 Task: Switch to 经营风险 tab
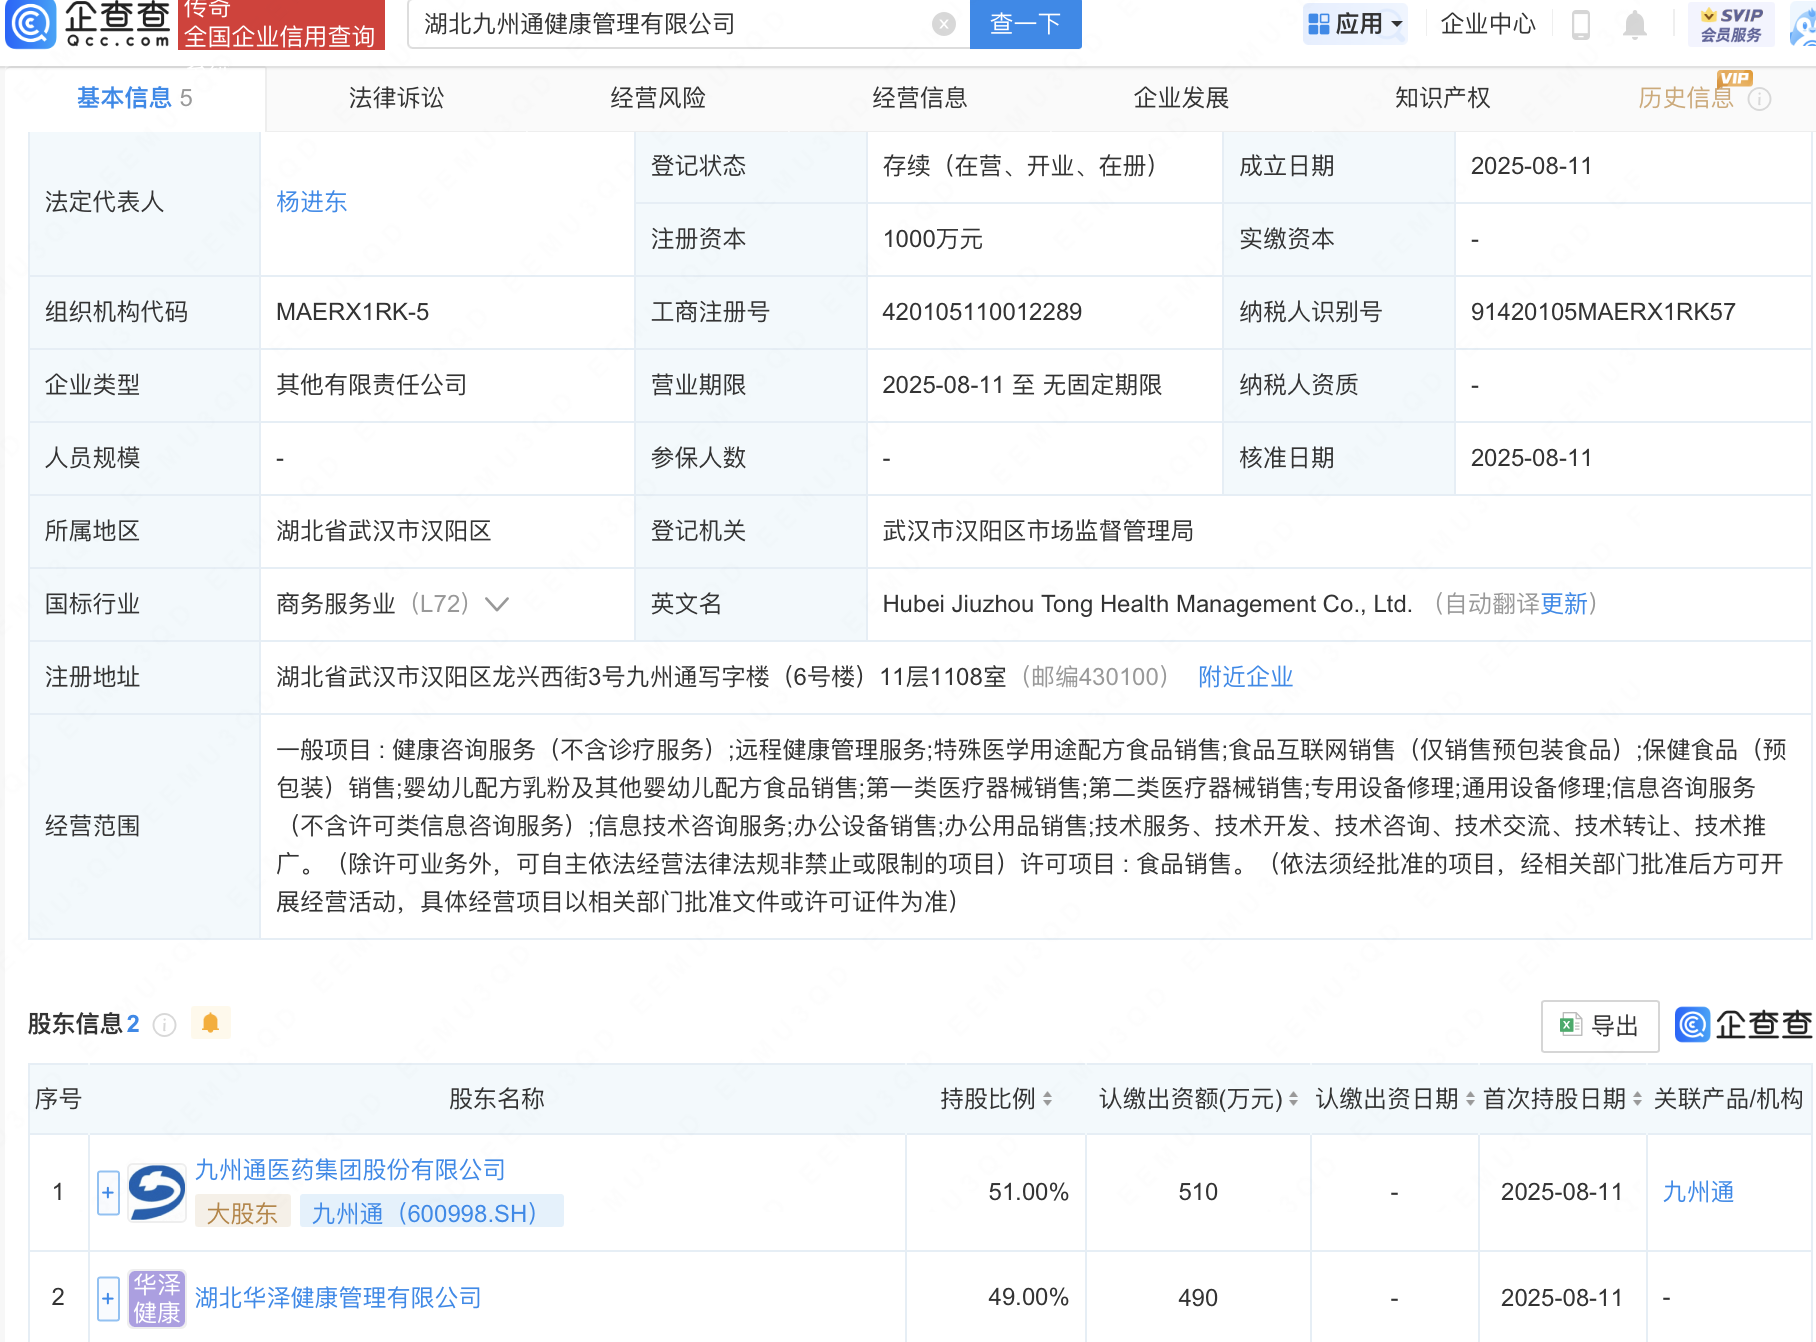pyautogui.click(x=658, y=98)
